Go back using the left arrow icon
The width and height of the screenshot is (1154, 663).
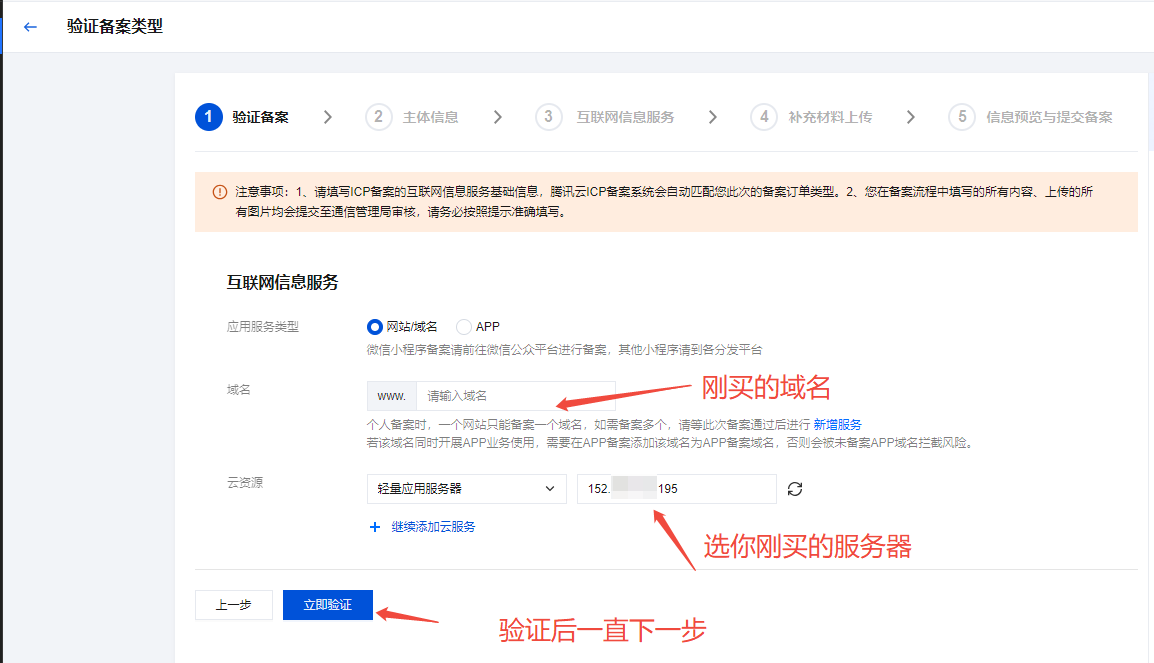coord(30,27)
